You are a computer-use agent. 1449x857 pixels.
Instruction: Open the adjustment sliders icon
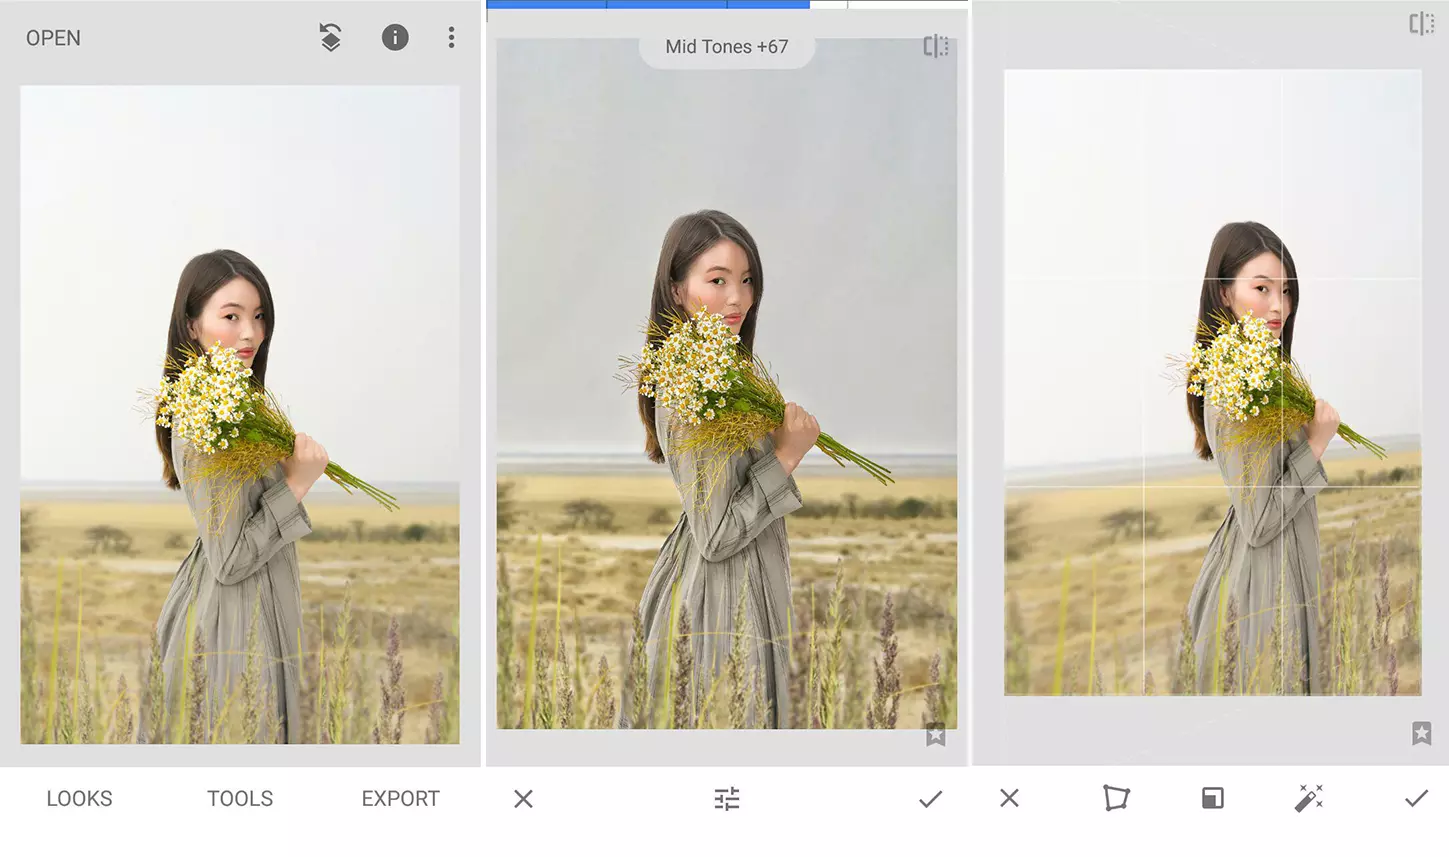tap(727, 798)
